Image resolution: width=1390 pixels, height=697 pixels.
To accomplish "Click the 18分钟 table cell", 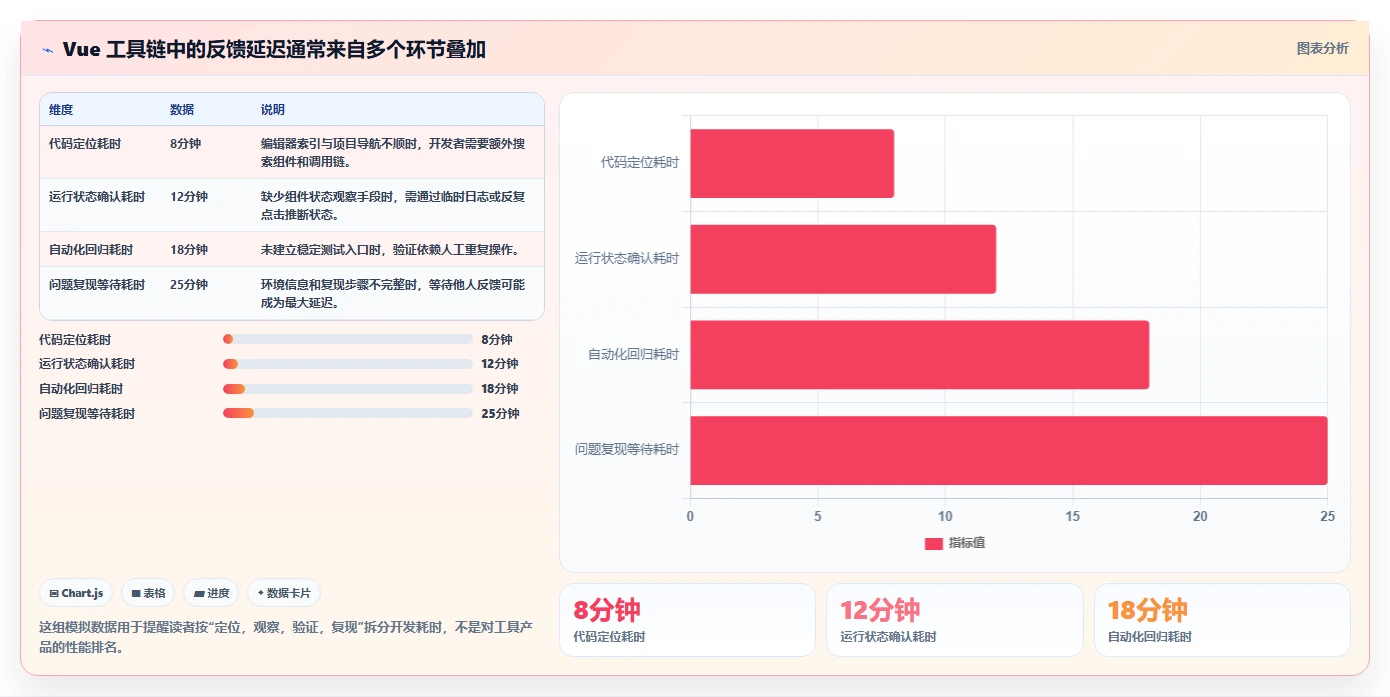I will click(189, 250).
